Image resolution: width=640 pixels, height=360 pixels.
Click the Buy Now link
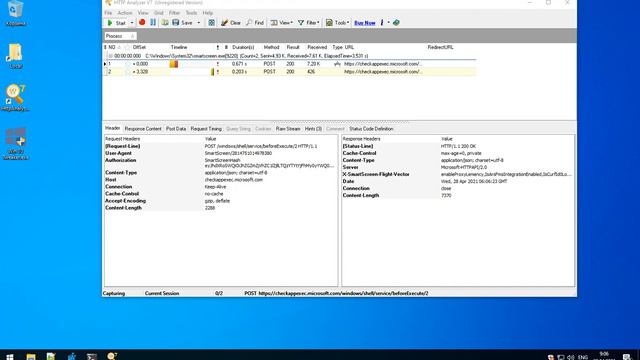click(364, 23)
